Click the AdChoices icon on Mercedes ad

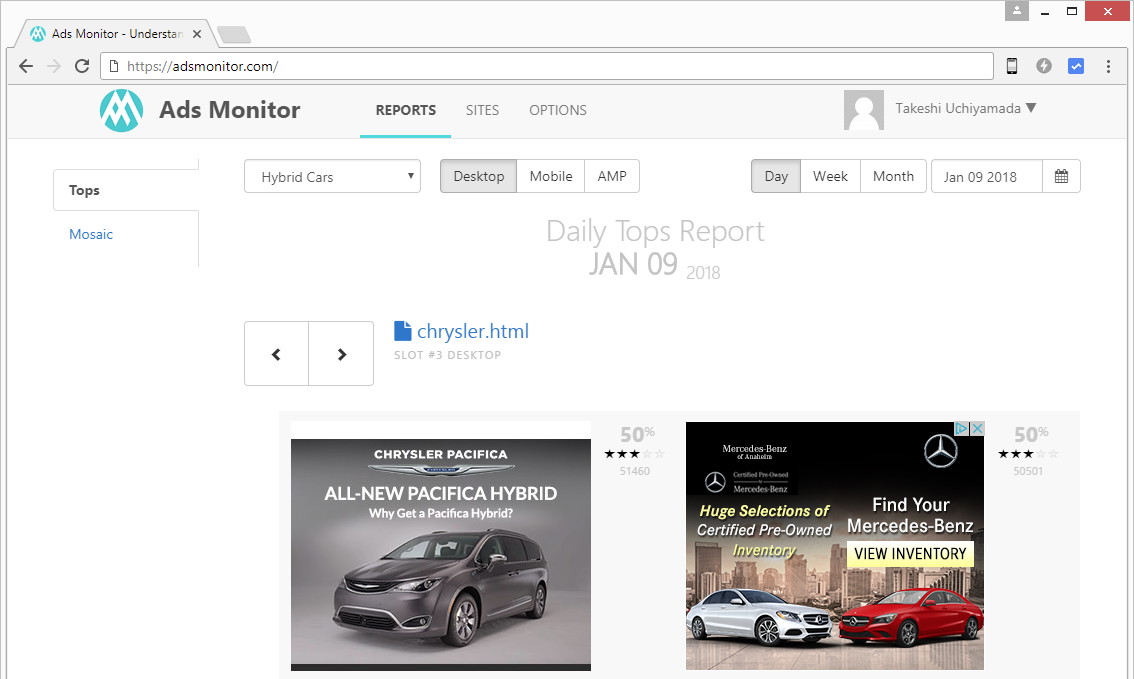click(x=961, y=429)
